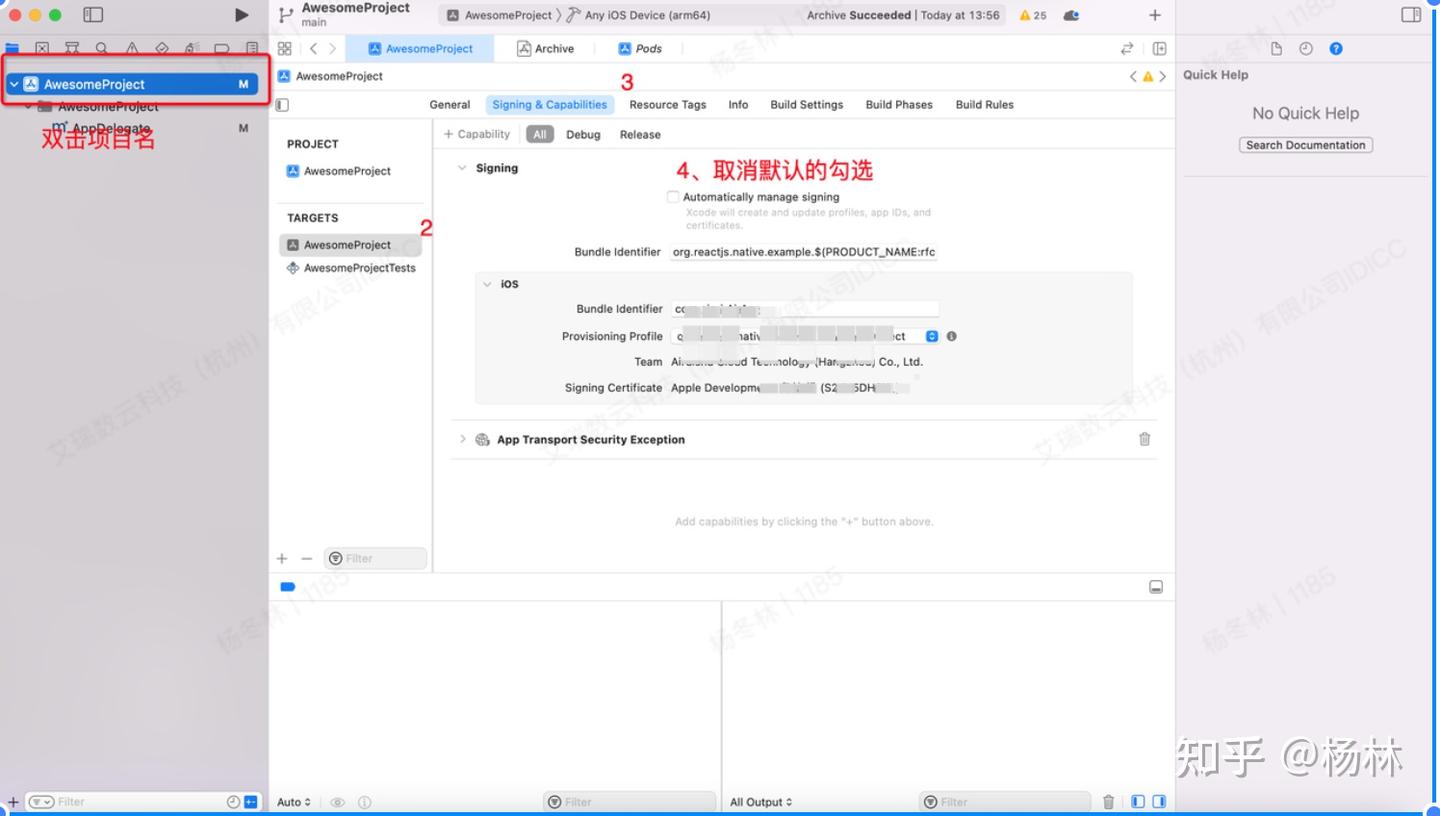
Task: Run the project with the play button
Action: pos(241,15)
